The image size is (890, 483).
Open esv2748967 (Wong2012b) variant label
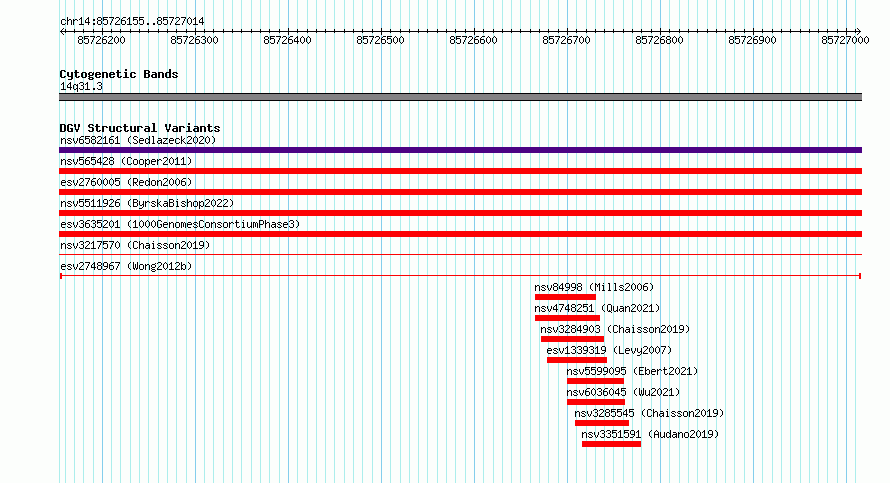point(126,266)
